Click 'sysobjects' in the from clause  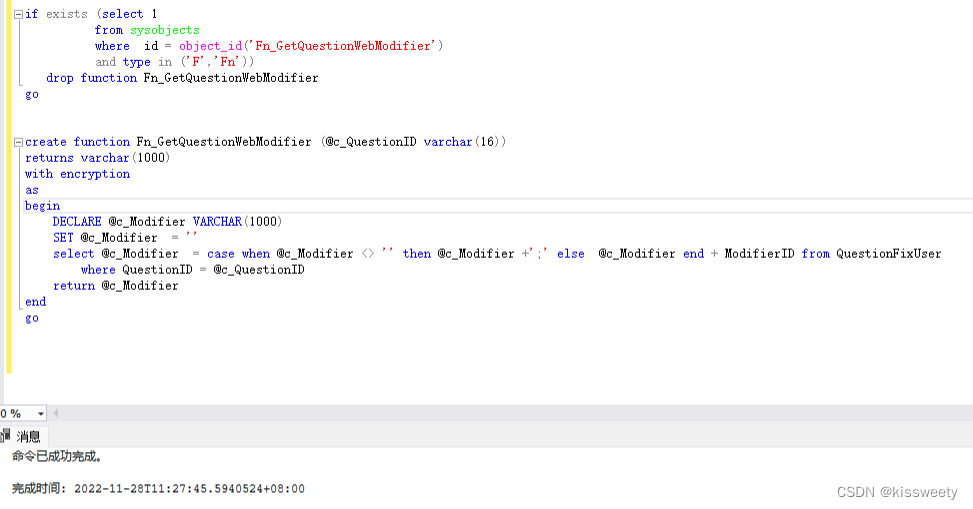[165, 30]
